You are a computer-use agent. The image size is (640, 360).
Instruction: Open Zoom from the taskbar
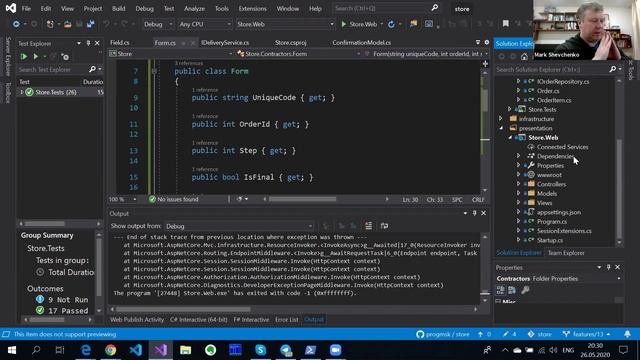336,350
